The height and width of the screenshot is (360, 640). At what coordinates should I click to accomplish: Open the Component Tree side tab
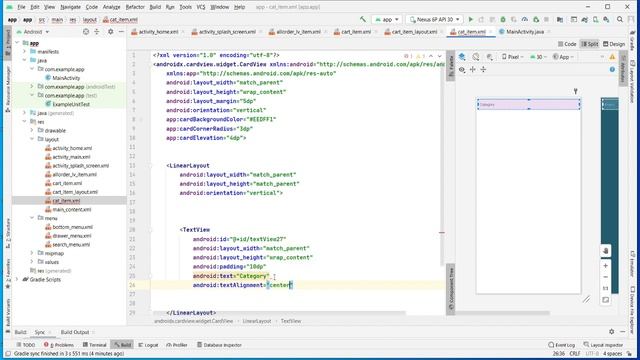coord(451,289)
